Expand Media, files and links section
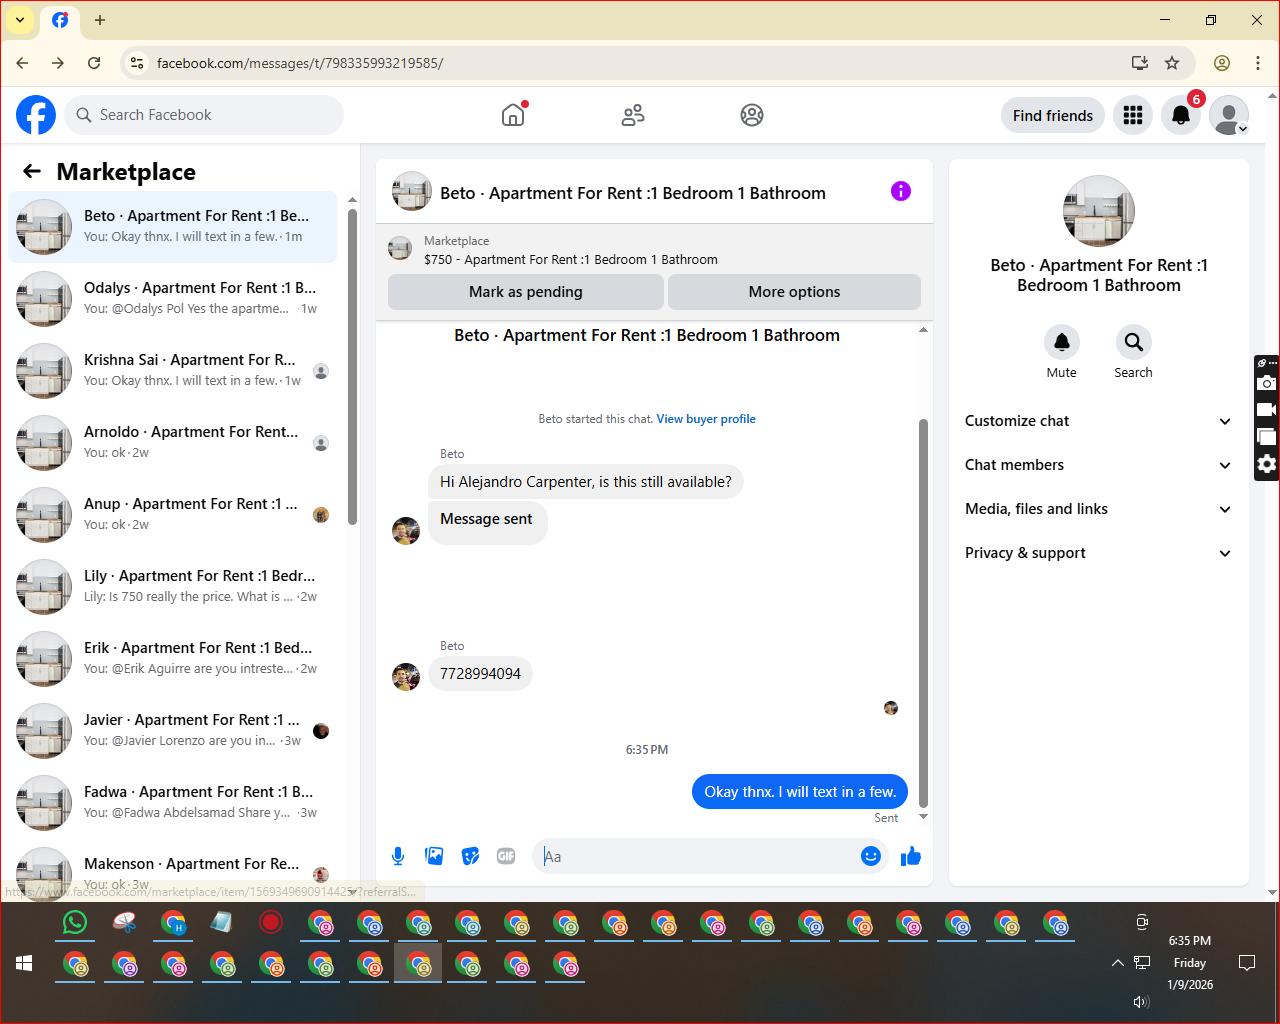Image resolution: width=1280 pixels, height=1024 pixels. tap(1098, 509)
